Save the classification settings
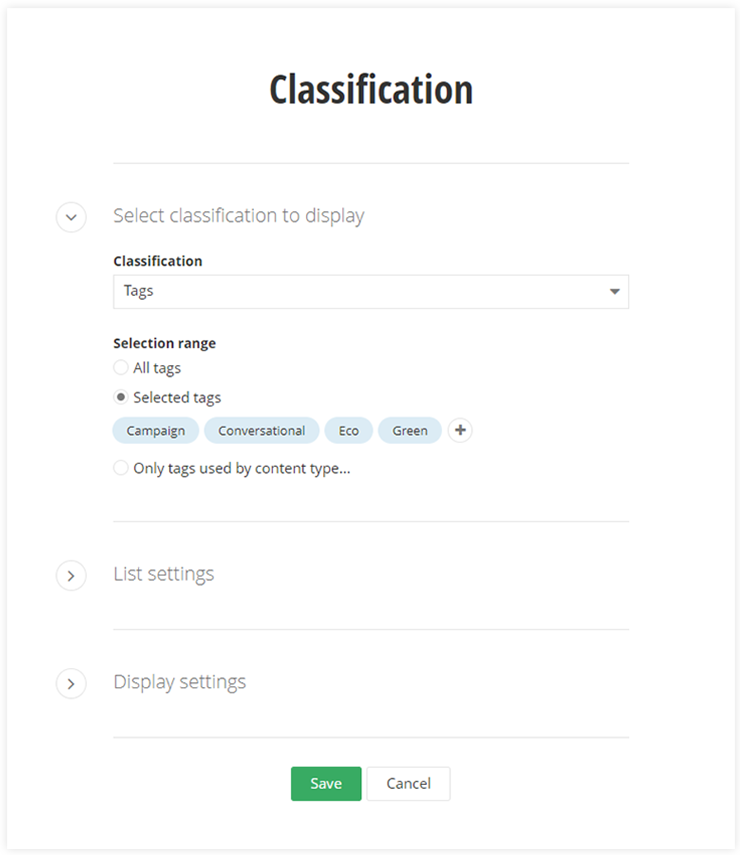Screen dimensions: 740x855 (x=326, y=784)
